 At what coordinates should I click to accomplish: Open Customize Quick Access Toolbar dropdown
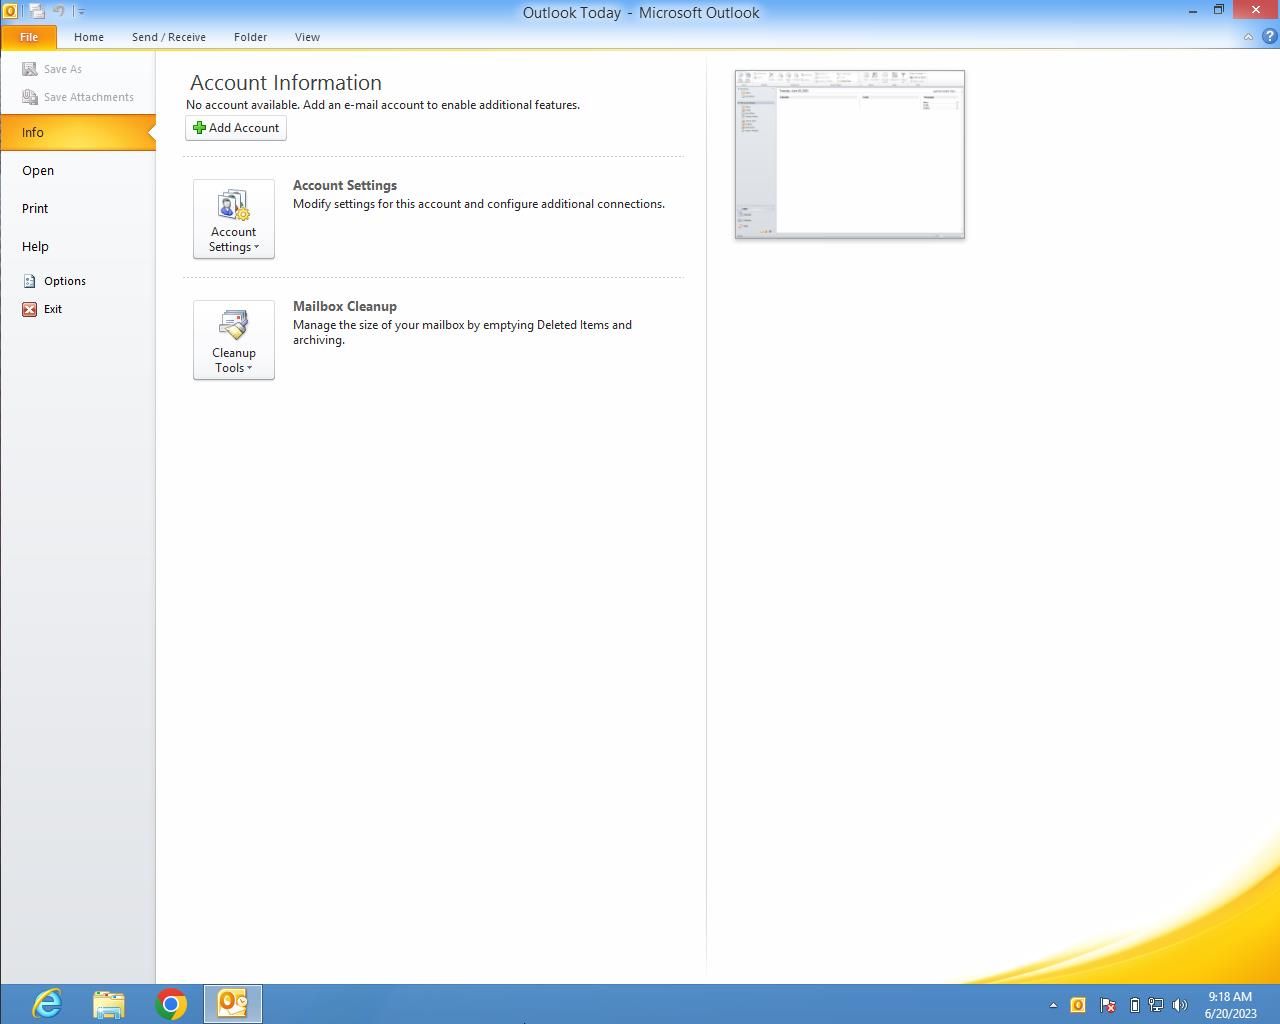[81, 12]
